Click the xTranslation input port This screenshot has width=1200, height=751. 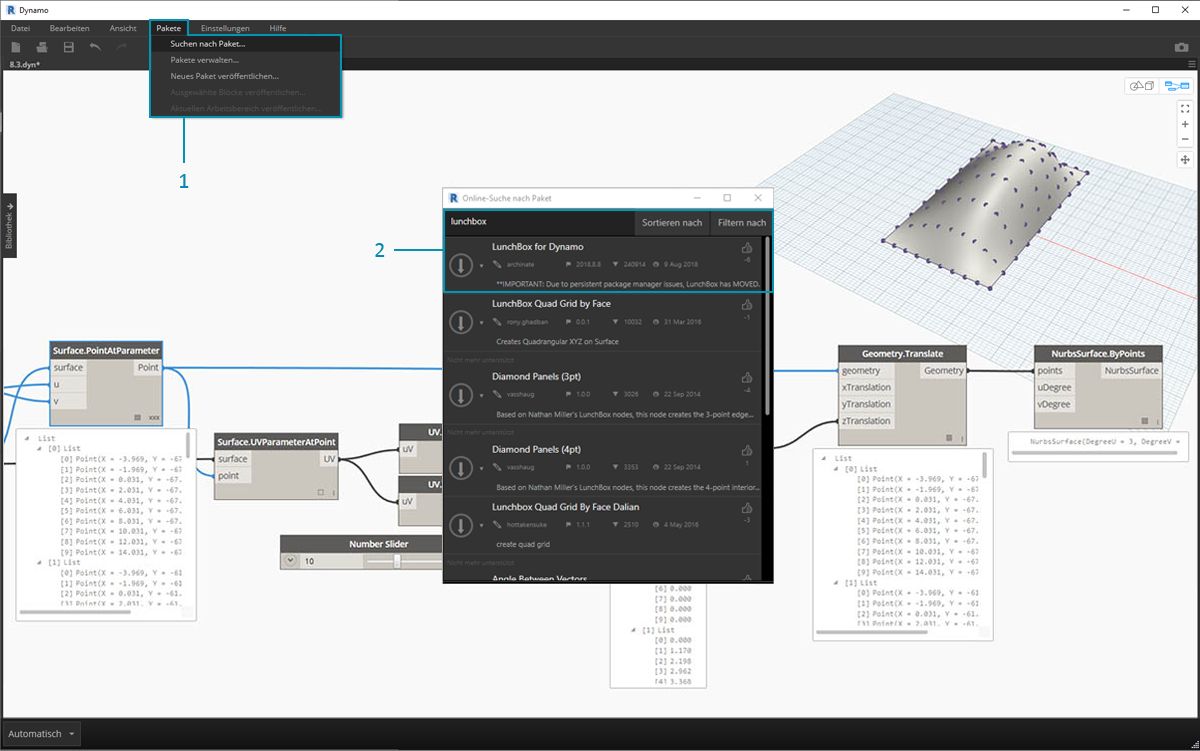(867, 387)
